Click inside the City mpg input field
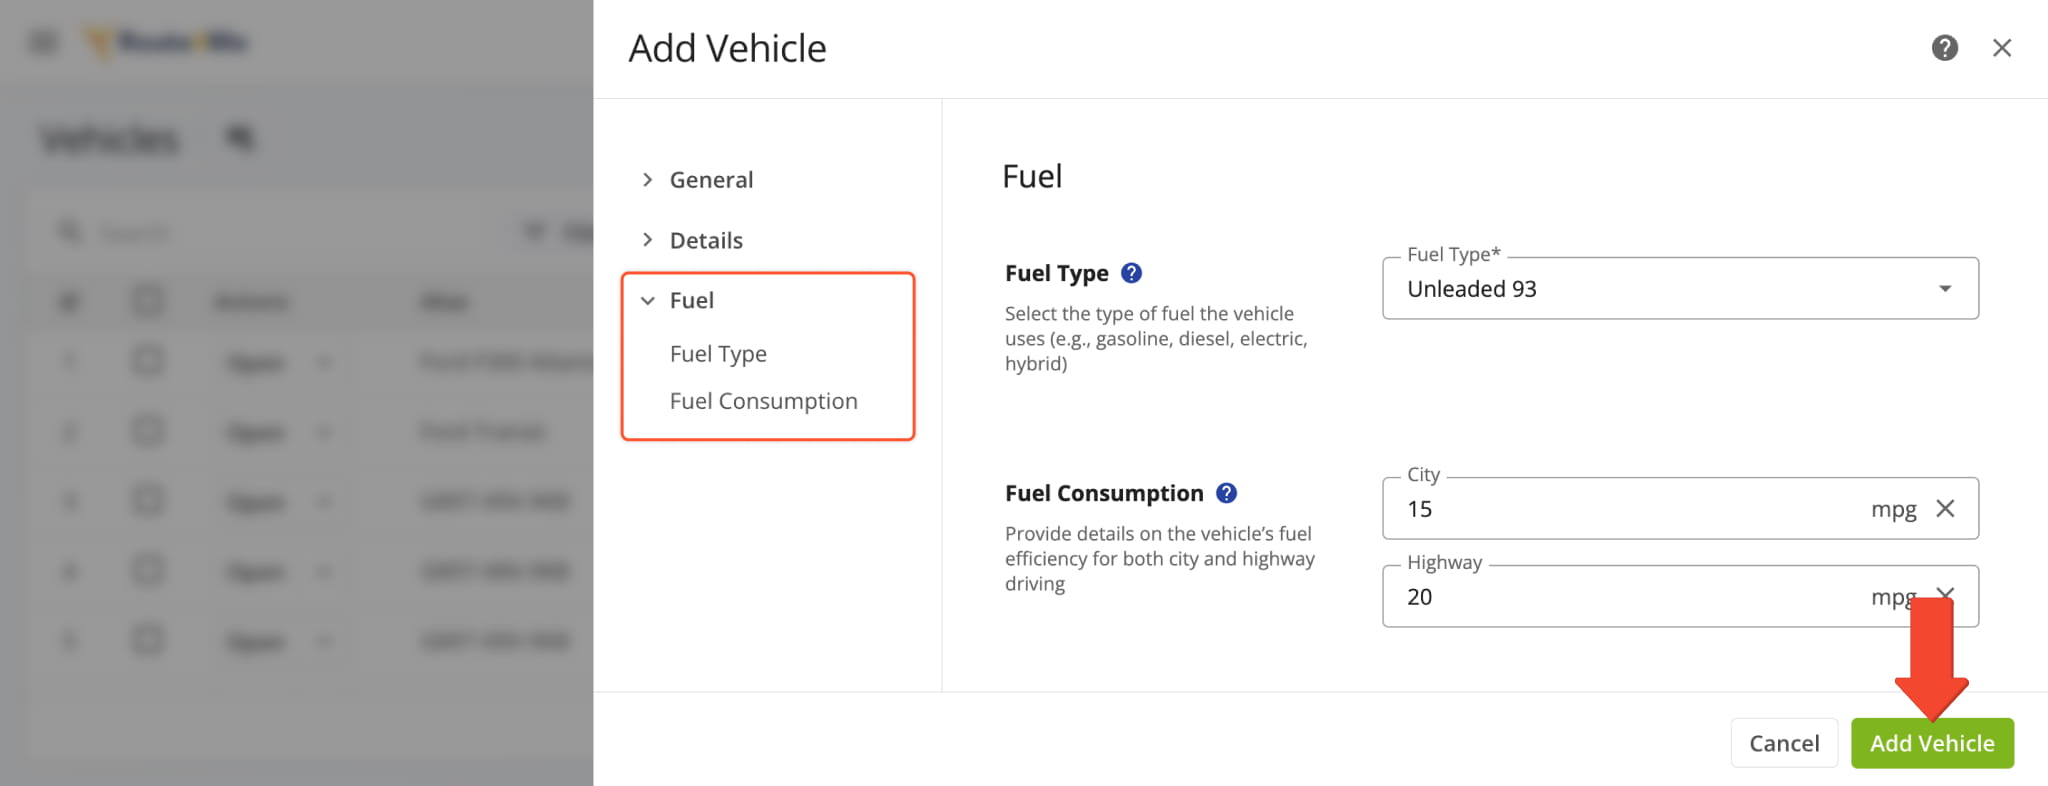Screen dimensions: 2048x786 point(1600,508)
